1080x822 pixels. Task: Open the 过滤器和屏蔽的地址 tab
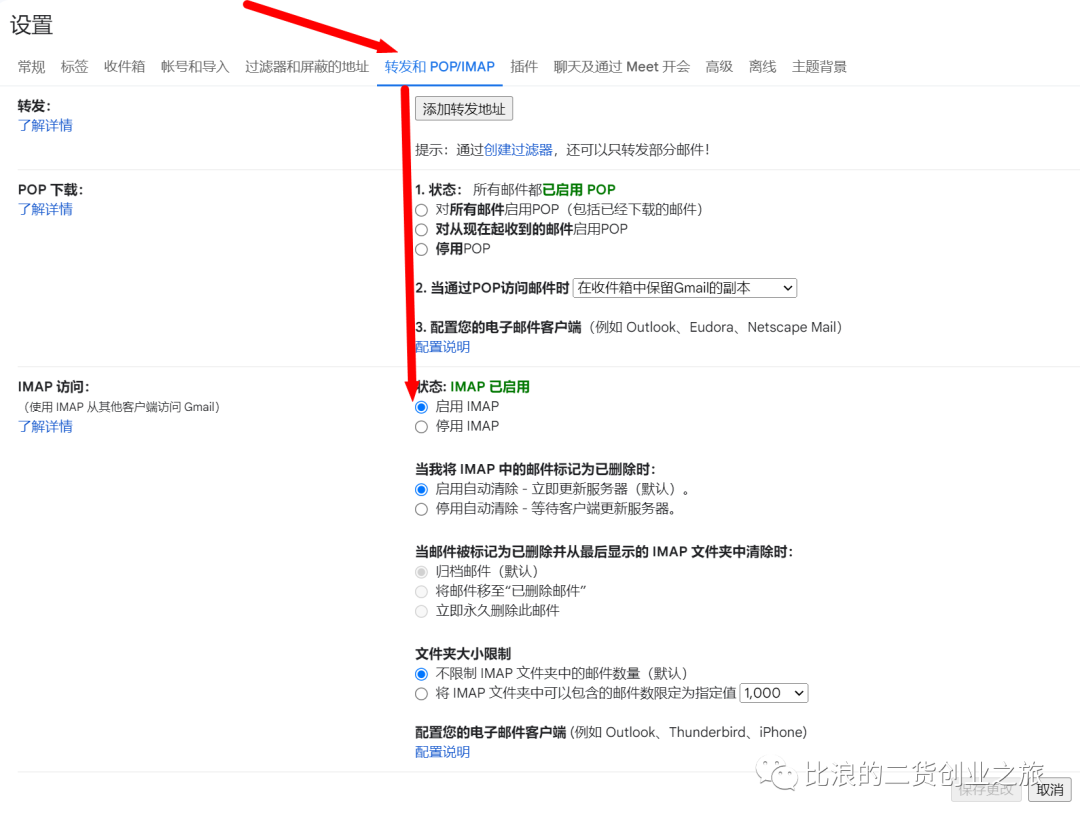(306, 66)
